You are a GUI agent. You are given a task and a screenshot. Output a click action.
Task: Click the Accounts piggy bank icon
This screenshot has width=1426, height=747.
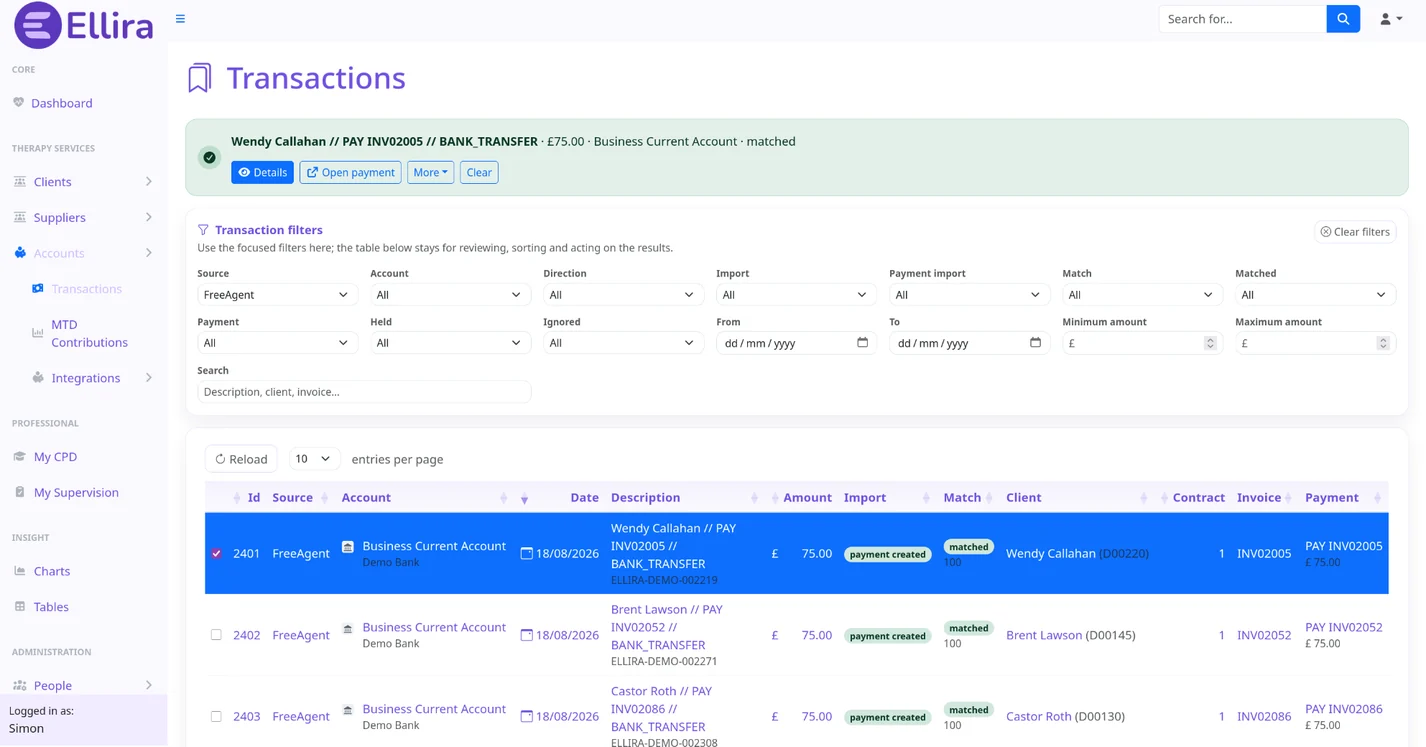(19, 253)
